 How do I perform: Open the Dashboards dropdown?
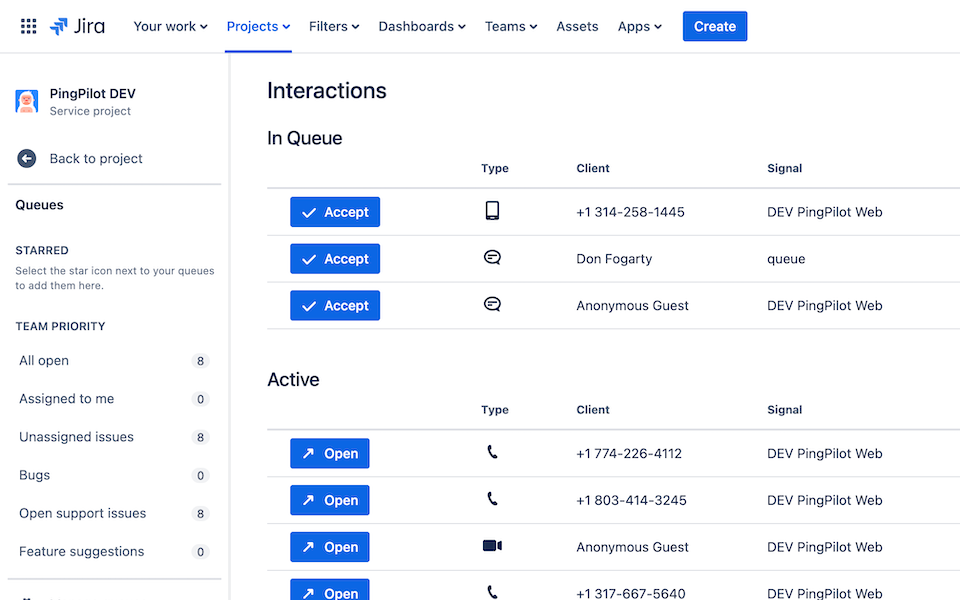click(x=422, y=26)
